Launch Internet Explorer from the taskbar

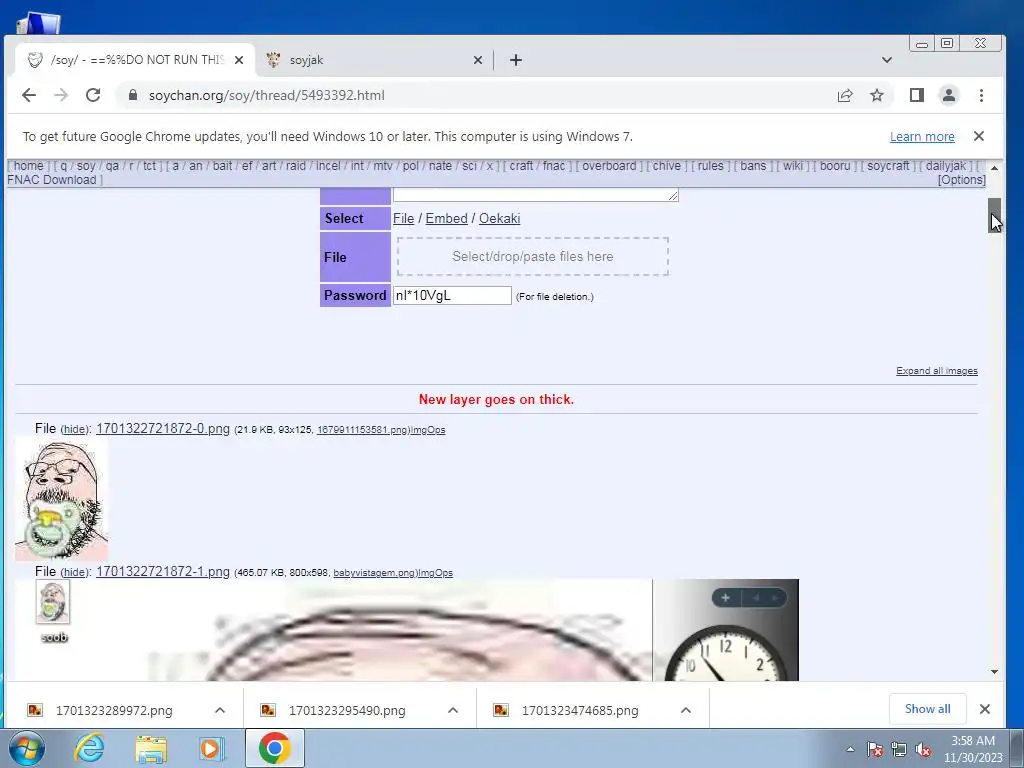point(89,748)
